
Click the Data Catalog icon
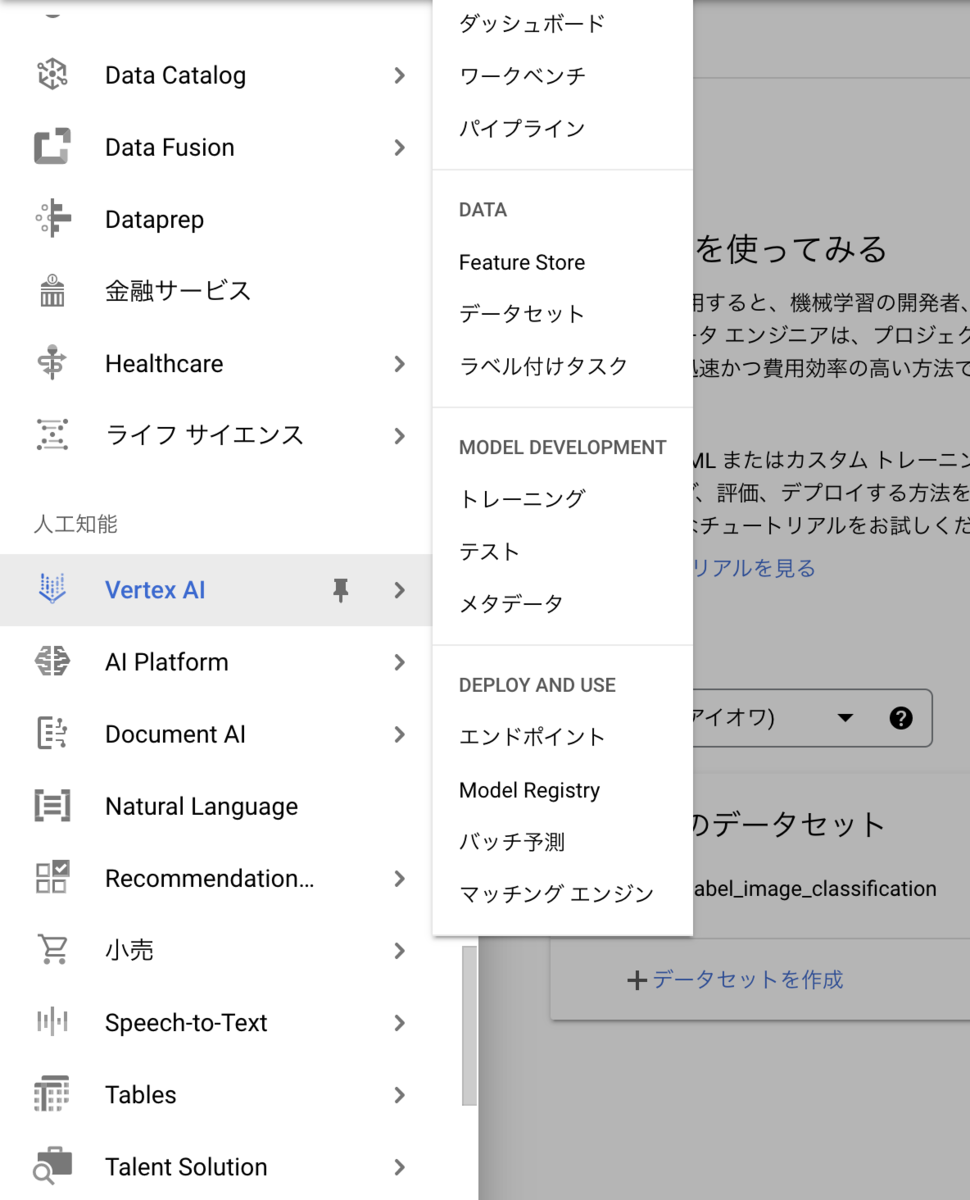click(52, 75)
